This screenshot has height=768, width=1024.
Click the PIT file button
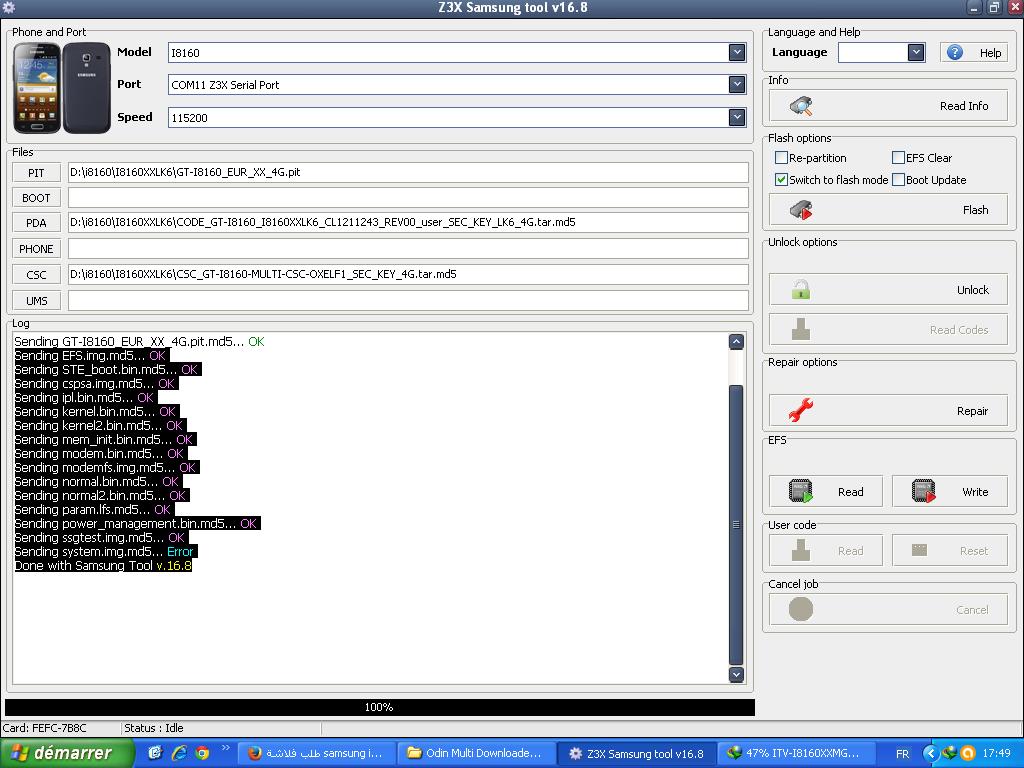37,172
